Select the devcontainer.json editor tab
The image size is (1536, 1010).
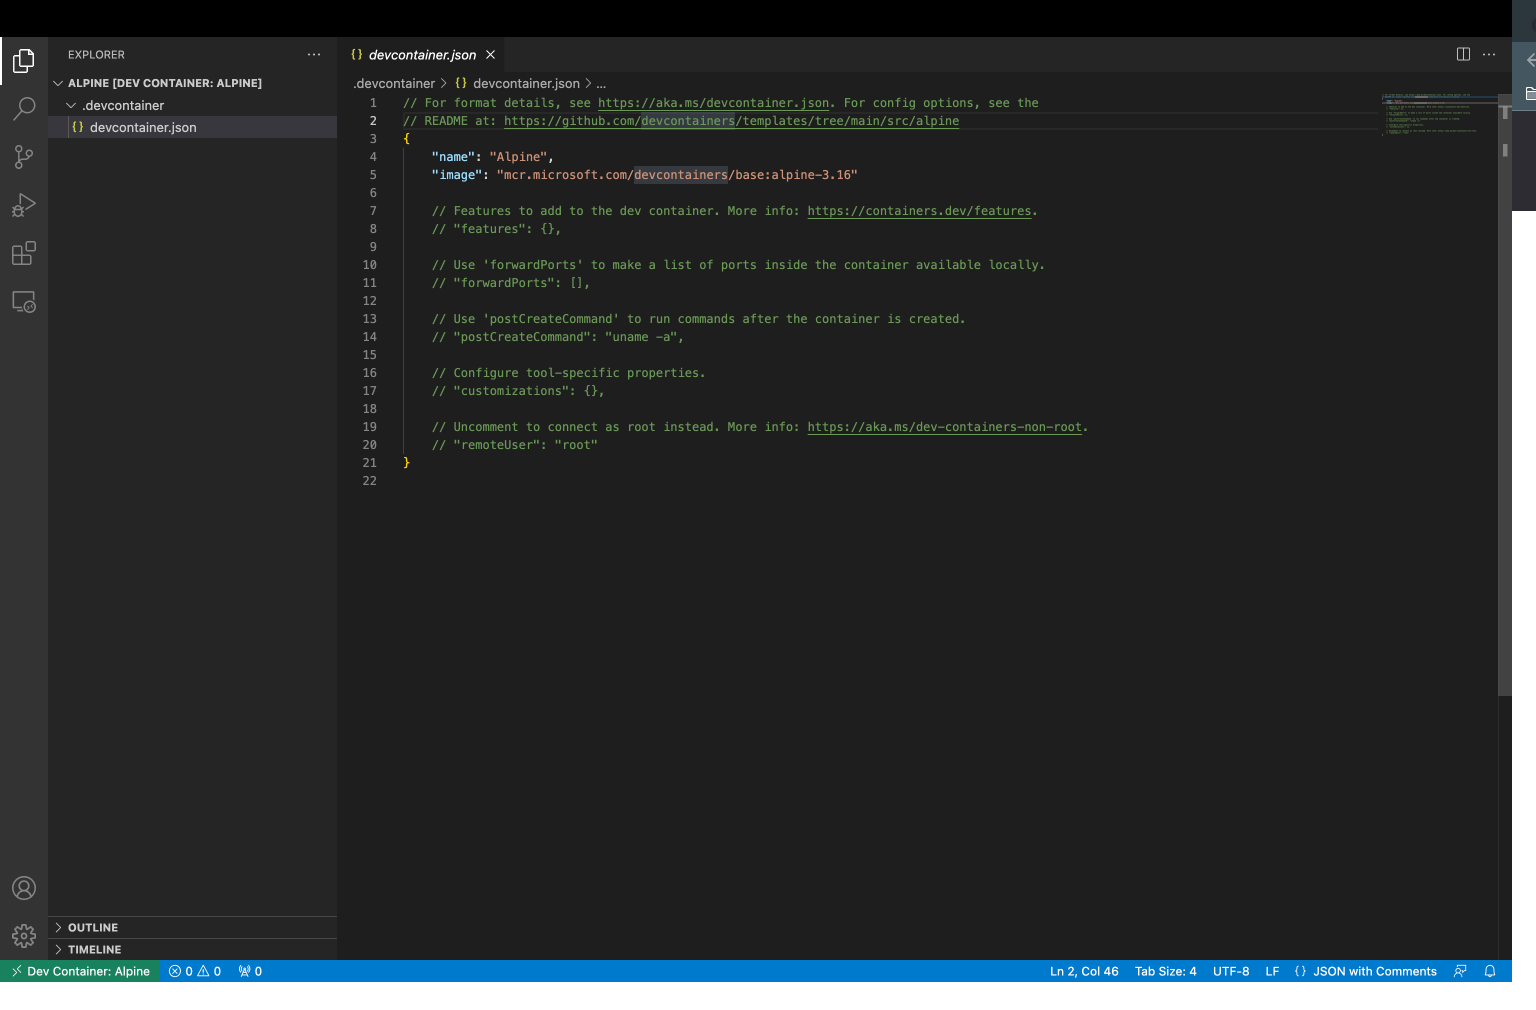pos(420,55)
